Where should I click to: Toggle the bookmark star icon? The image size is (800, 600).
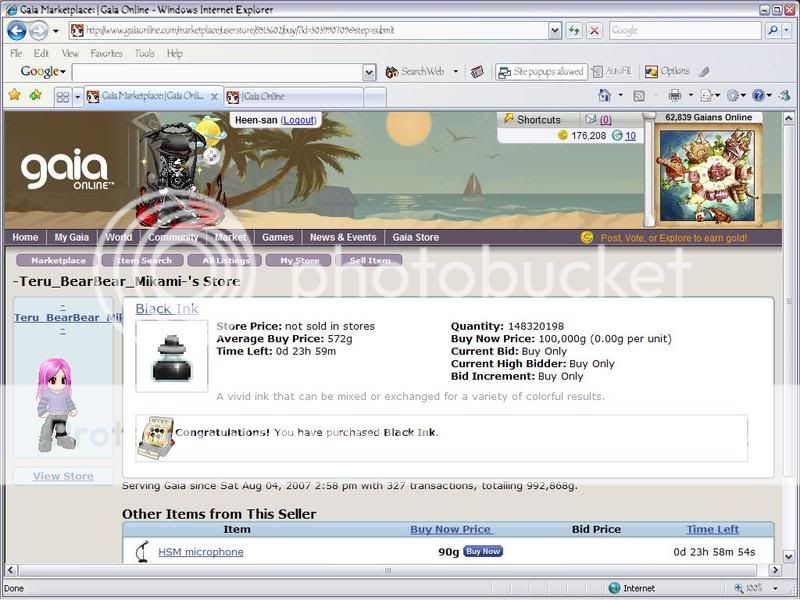tap(17, 96)
